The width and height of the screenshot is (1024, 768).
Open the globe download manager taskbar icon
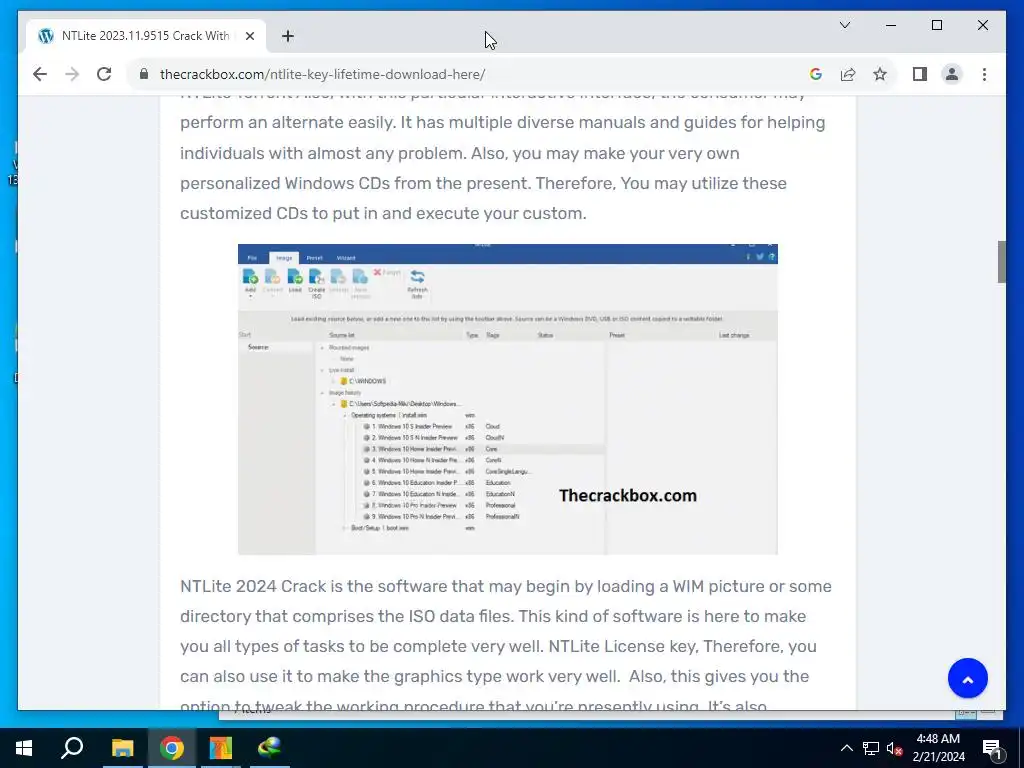269,748
